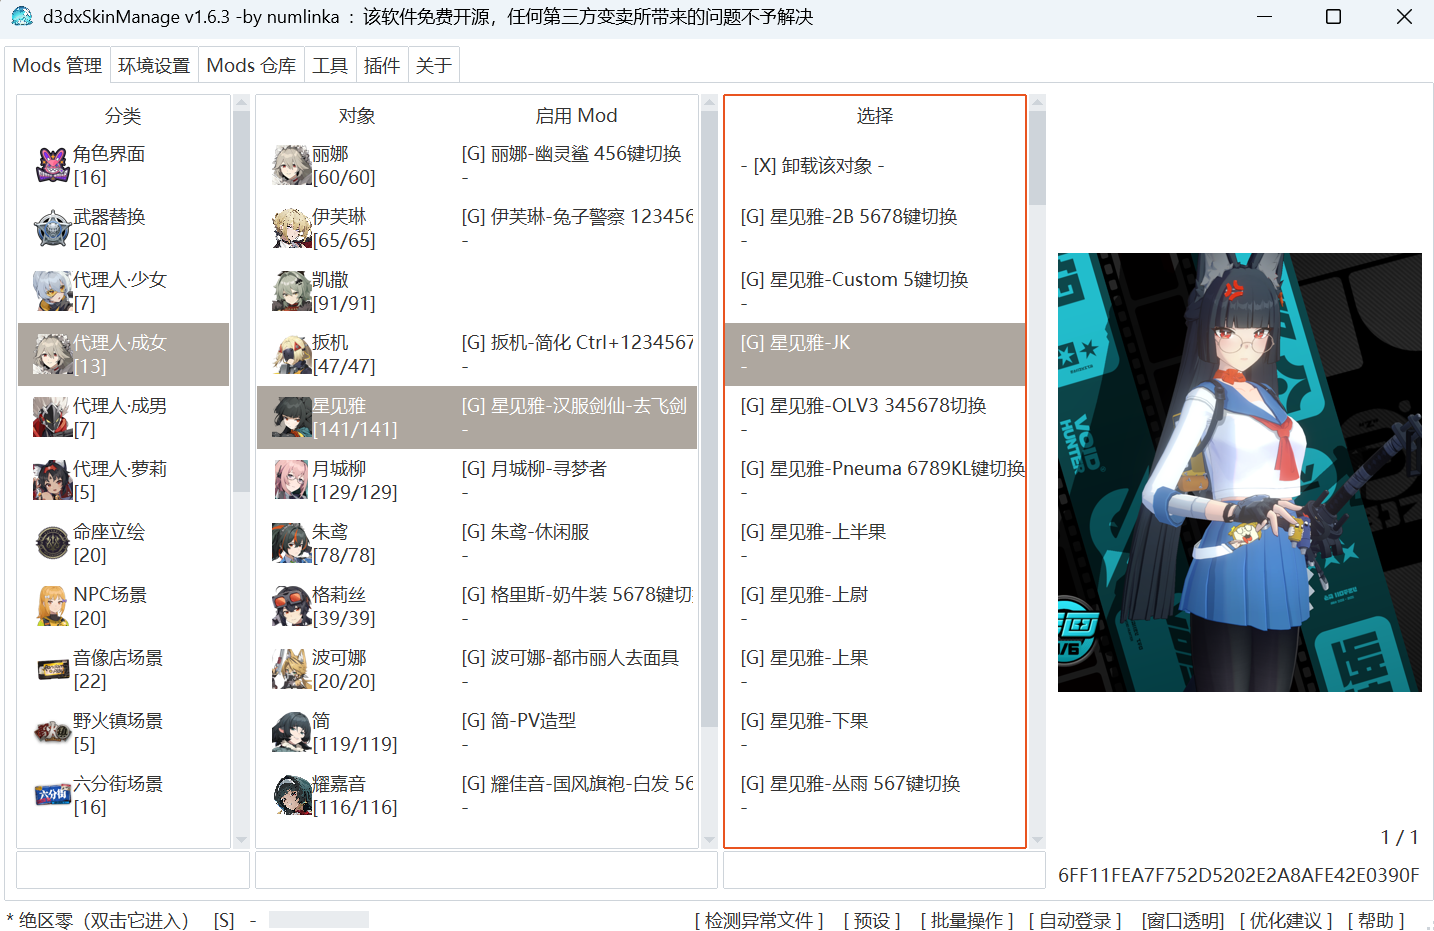
Task: Click the 凯撒 character avatar
Action: (292, 291)
